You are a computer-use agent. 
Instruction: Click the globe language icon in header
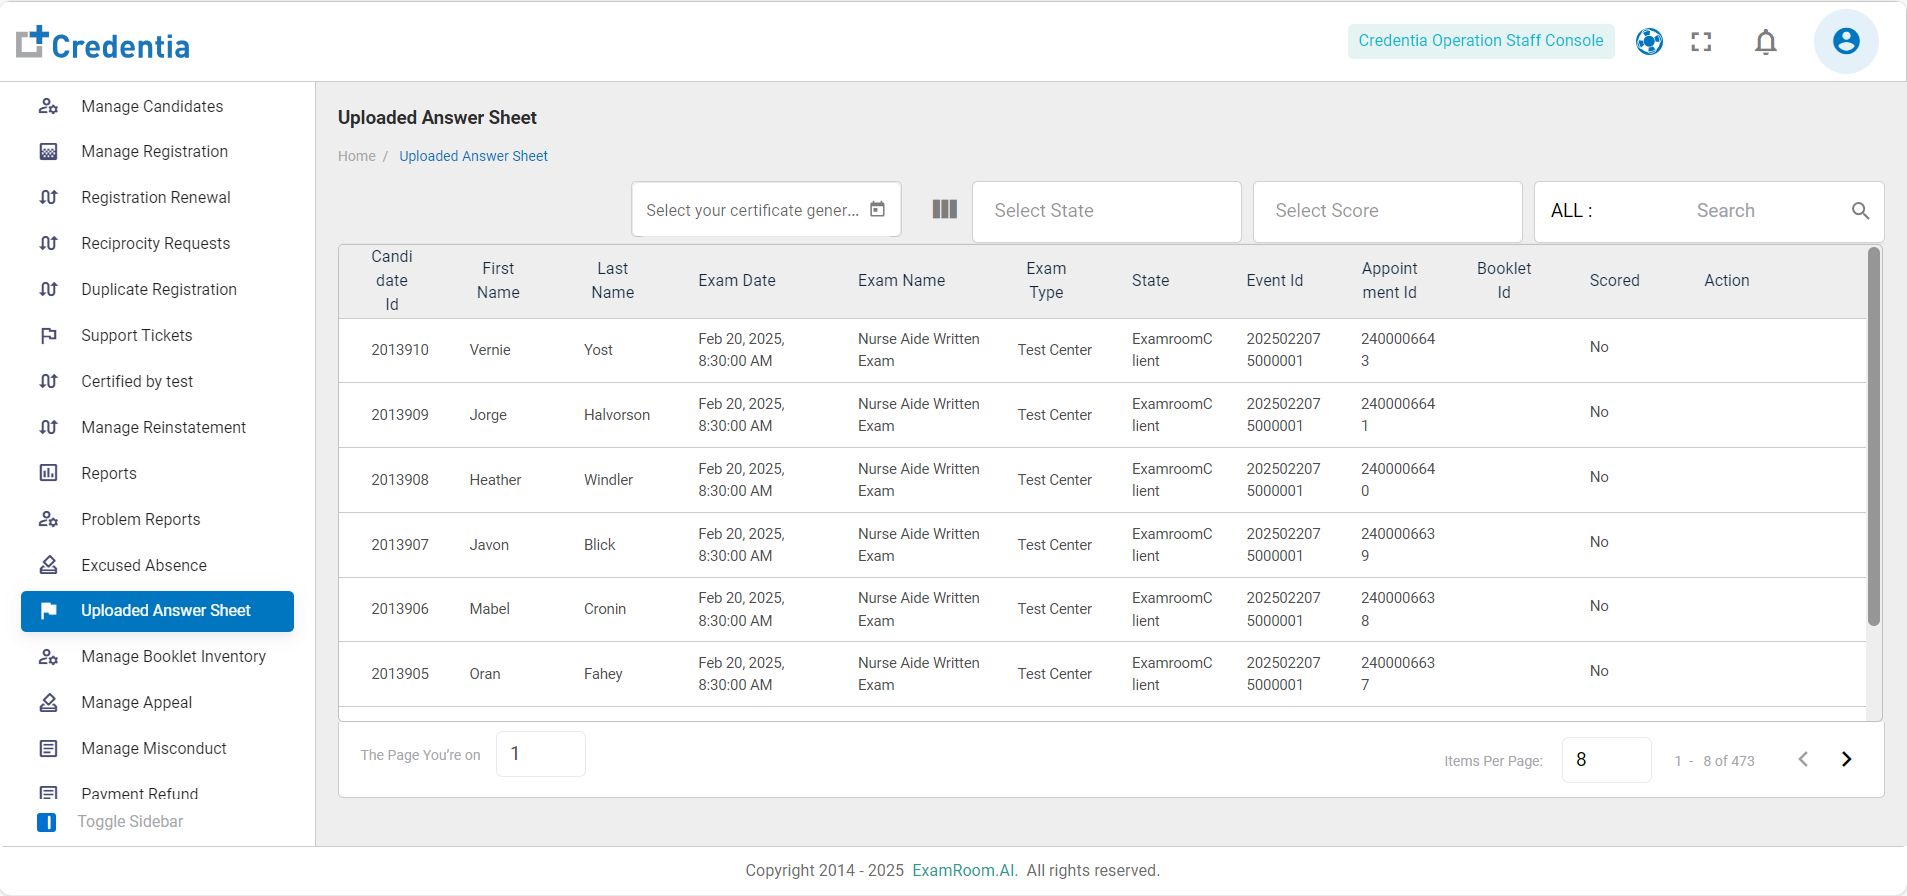1649,42
